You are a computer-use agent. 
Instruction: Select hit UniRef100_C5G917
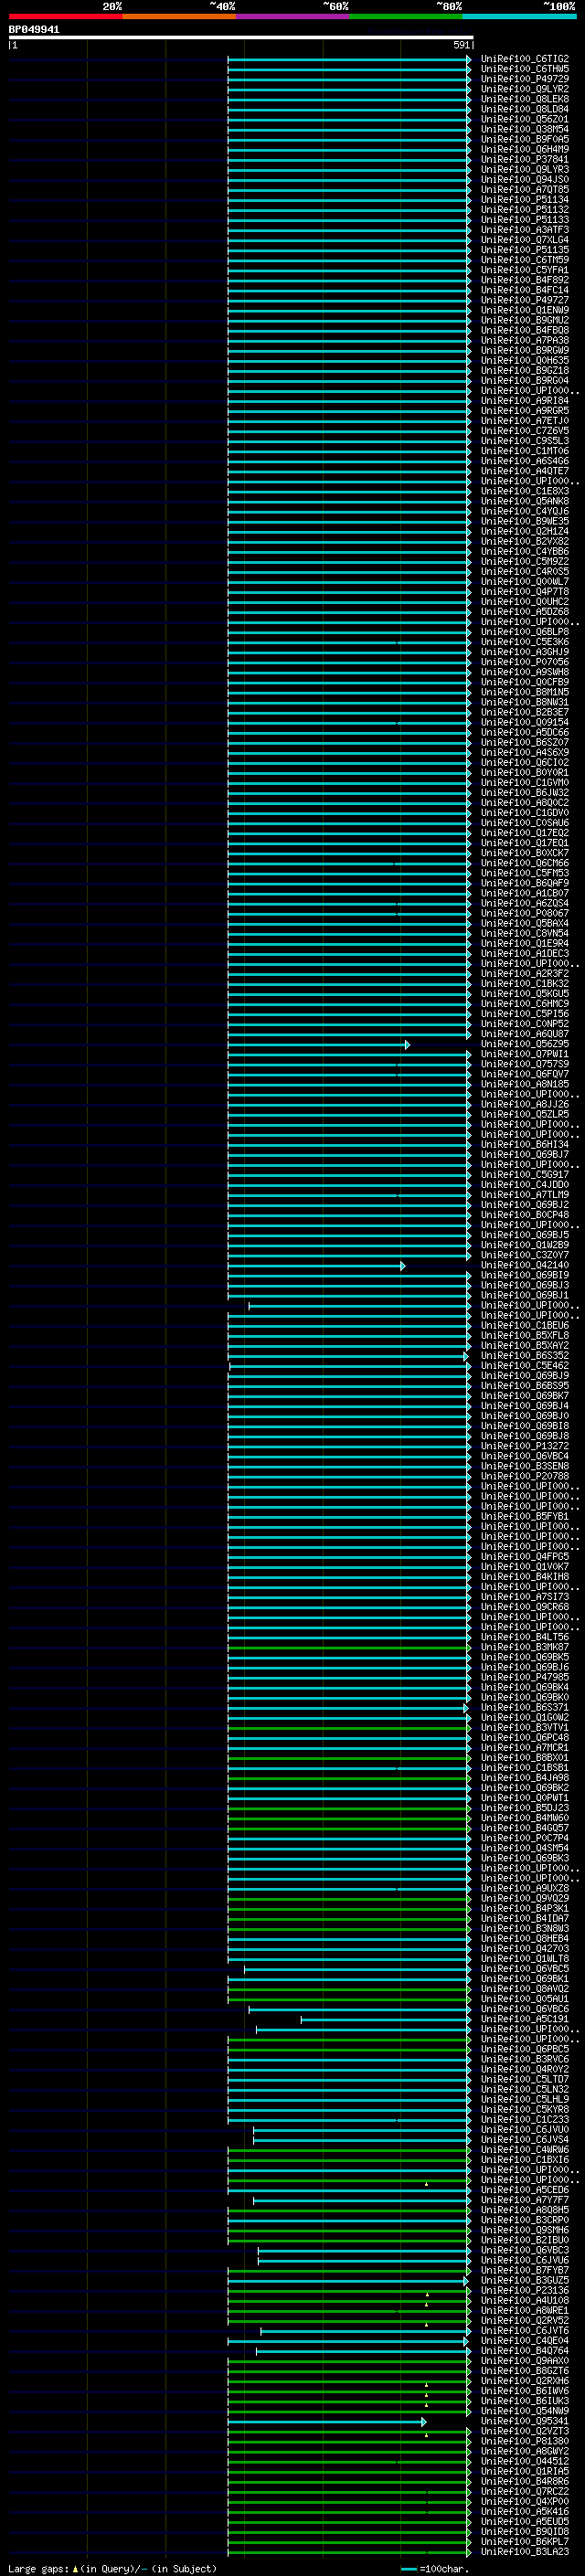pos(525,1175)
